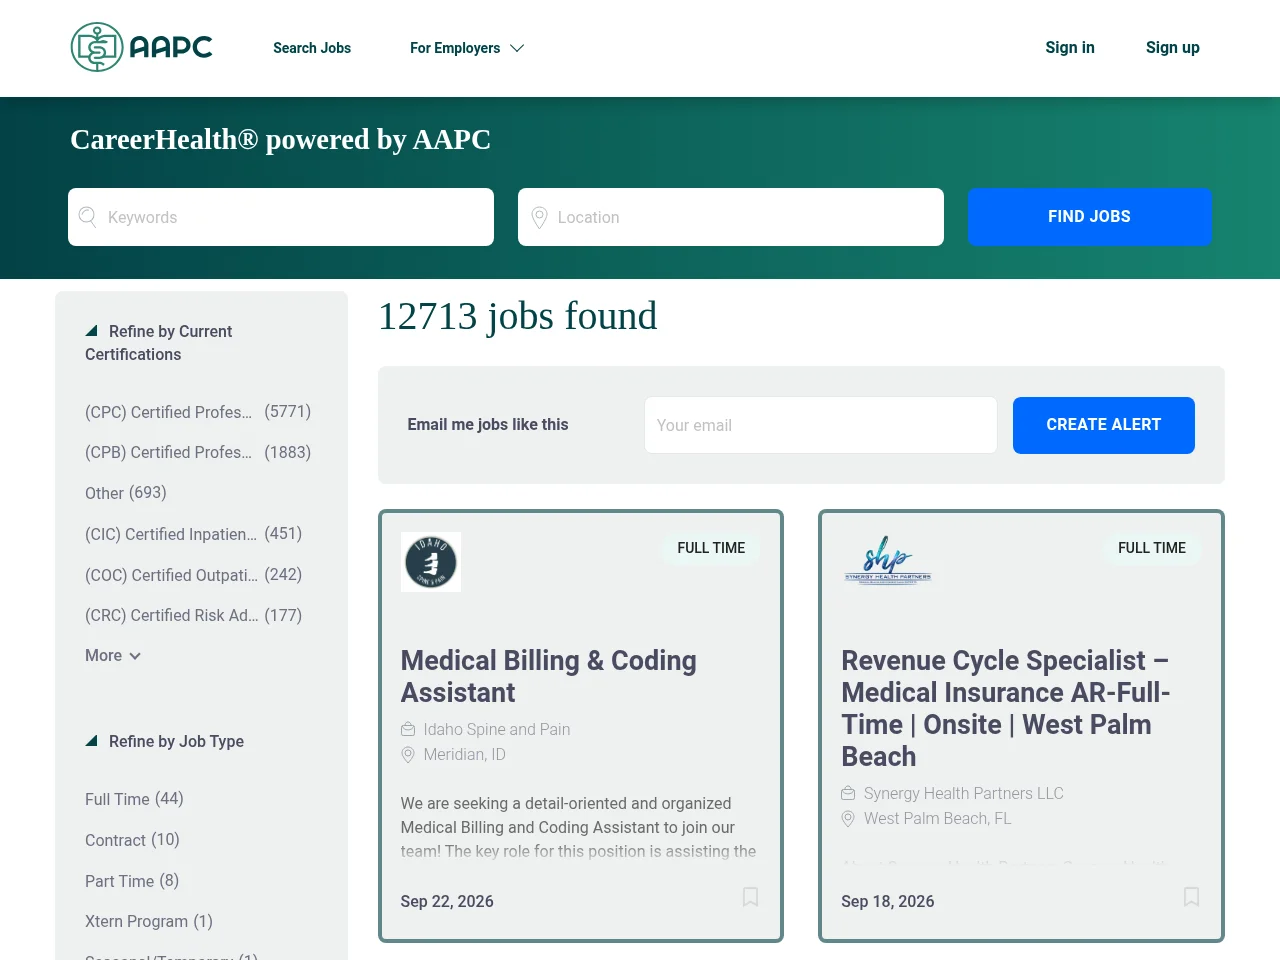The image size is (1280, 960).
Task: Click the Sep 22, 2026 posting date
Action: click(x=447, y=901)
